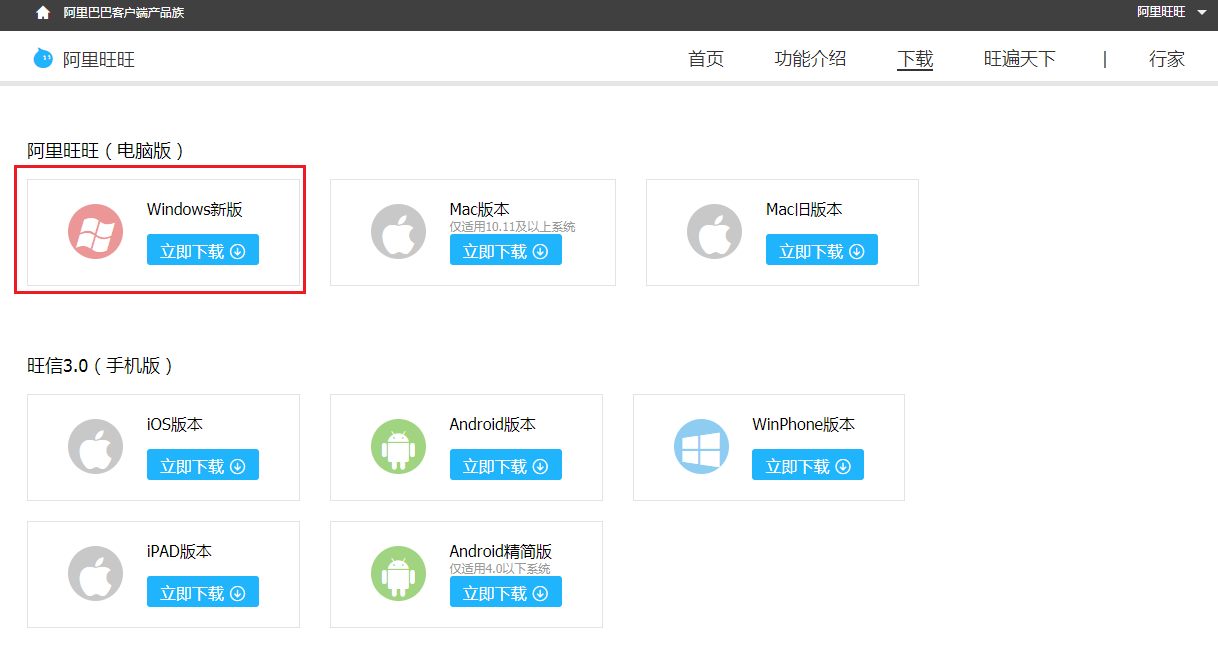Select the 下载 tab
The image size is (1218, 645).
pyautogui.click(x=915, y=59)
